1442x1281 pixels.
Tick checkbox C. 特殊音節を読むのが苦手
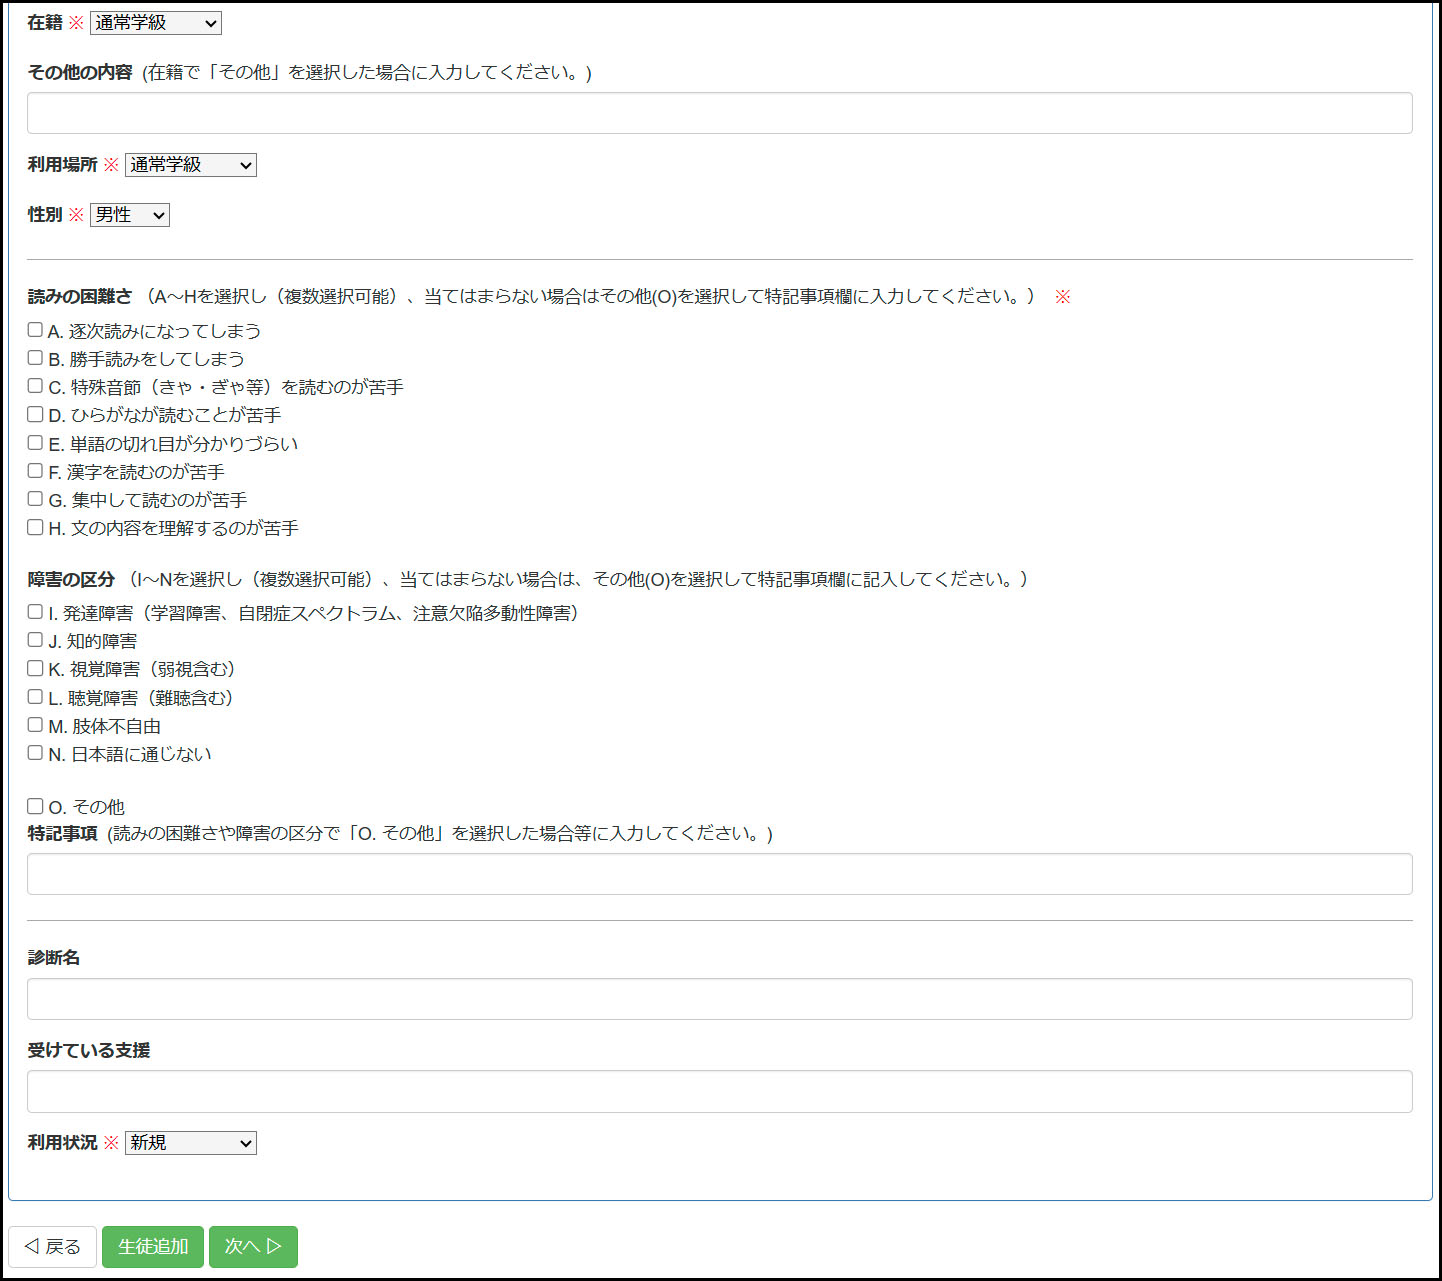(x=35, y=386)
